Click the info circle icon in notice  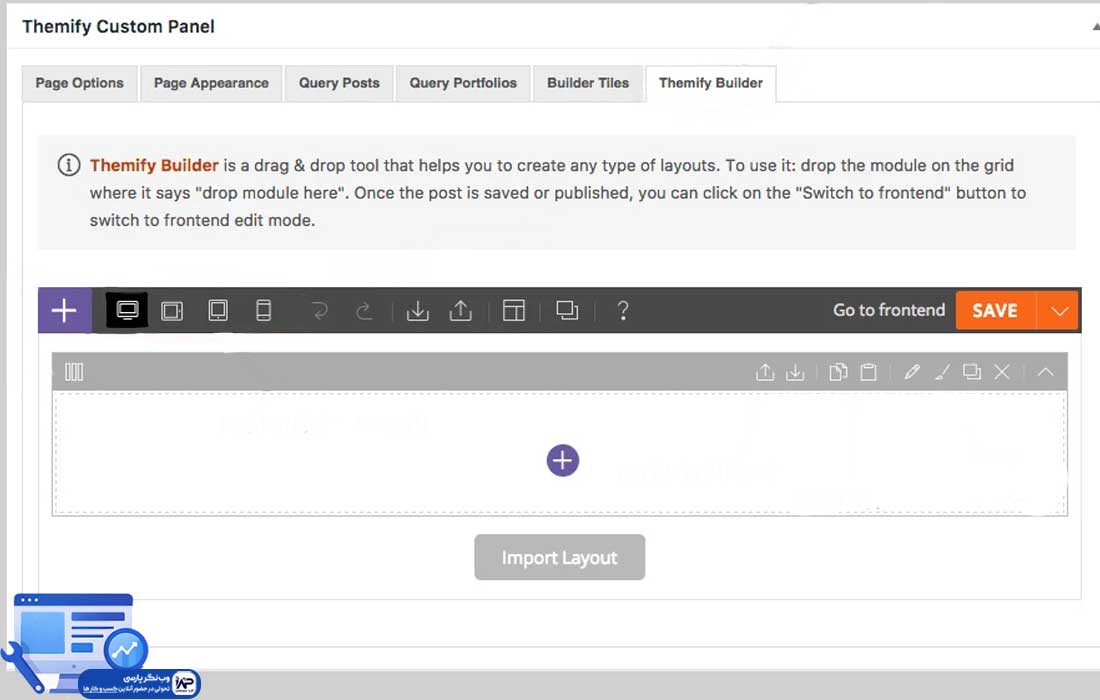[68, 166]
